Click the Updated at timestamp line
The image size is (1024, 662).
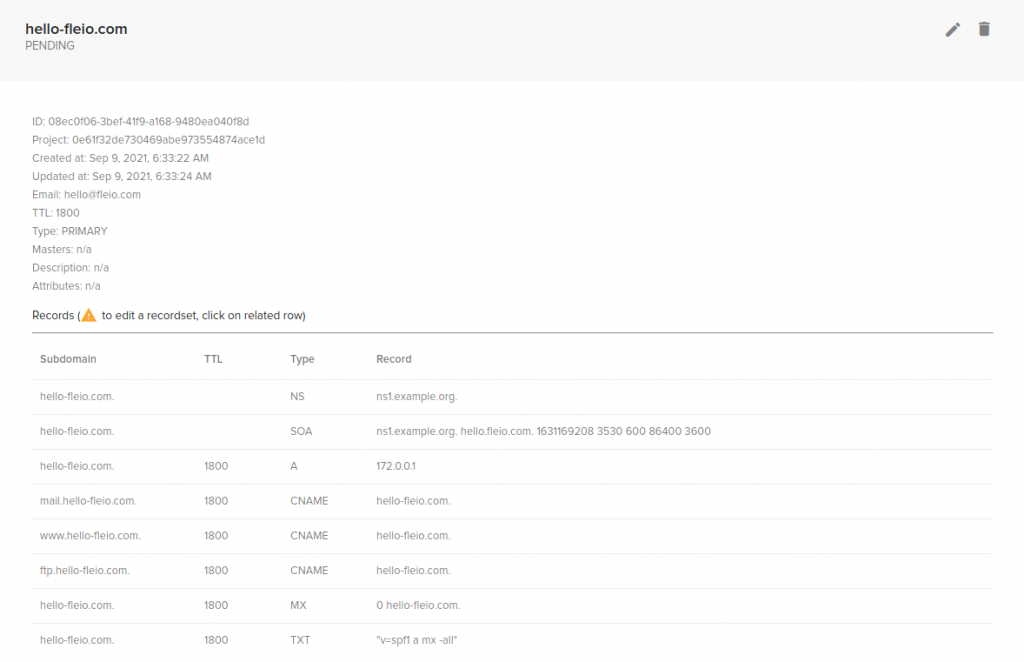tap(121, 176)
